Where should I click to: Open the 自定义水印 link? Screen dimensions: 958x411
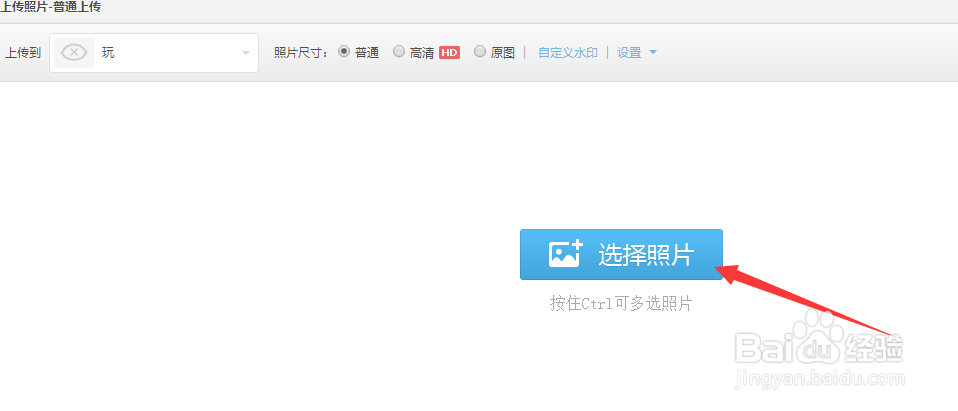pyautogui.click(x=568, y=53)
